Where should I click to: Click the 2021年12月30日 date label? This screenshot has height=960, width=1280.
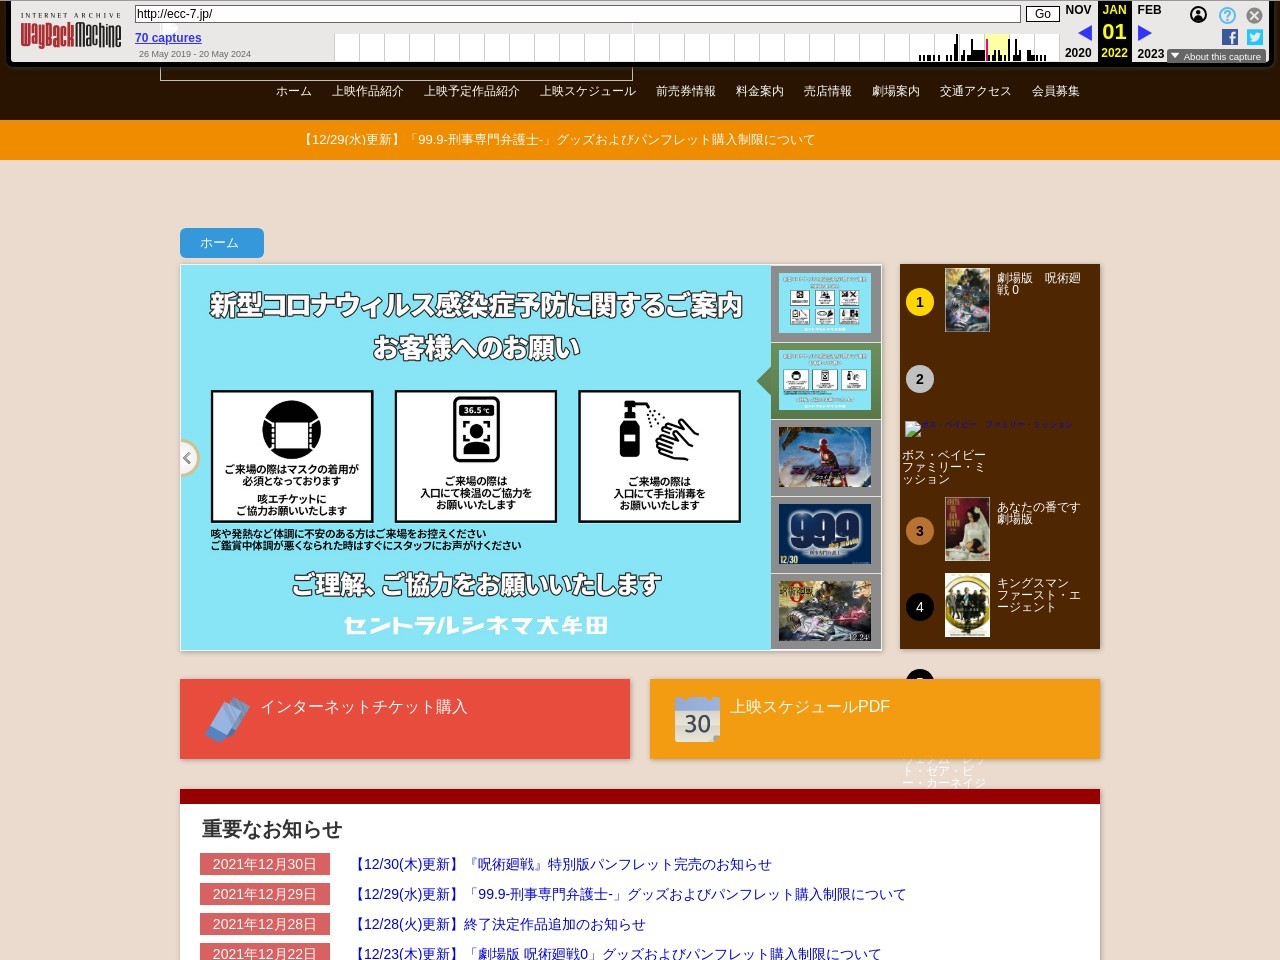click(265, 864)
